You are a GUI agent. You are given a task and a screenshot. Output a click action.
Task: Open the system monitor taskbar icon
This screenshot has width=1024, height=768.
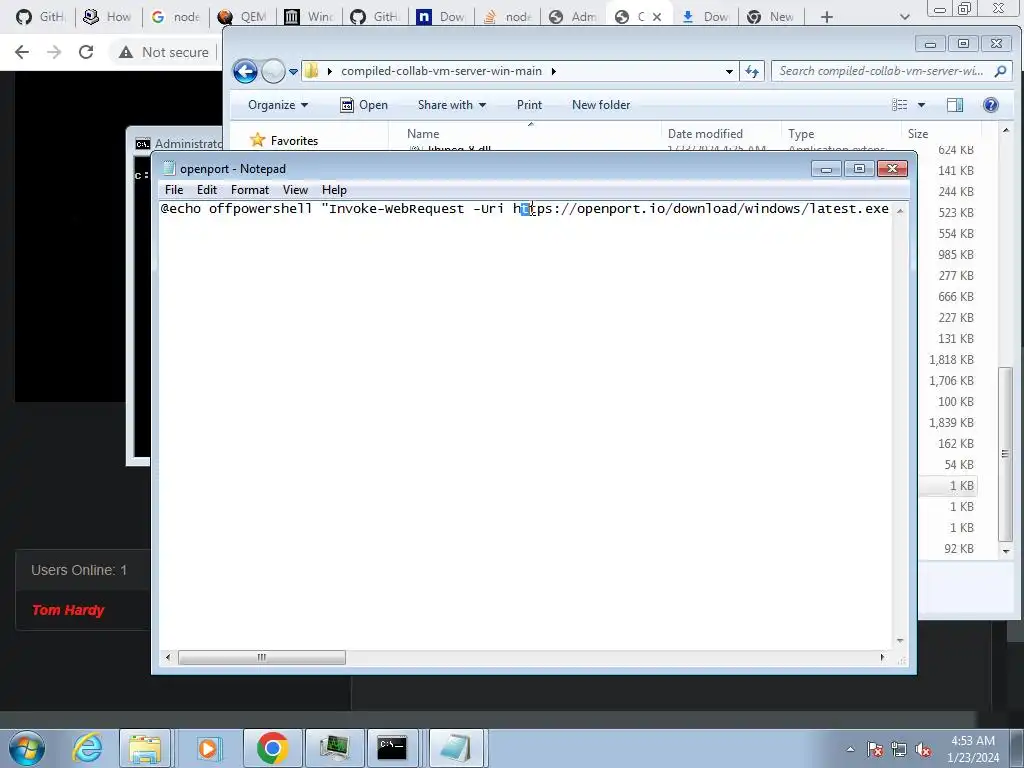334,748
